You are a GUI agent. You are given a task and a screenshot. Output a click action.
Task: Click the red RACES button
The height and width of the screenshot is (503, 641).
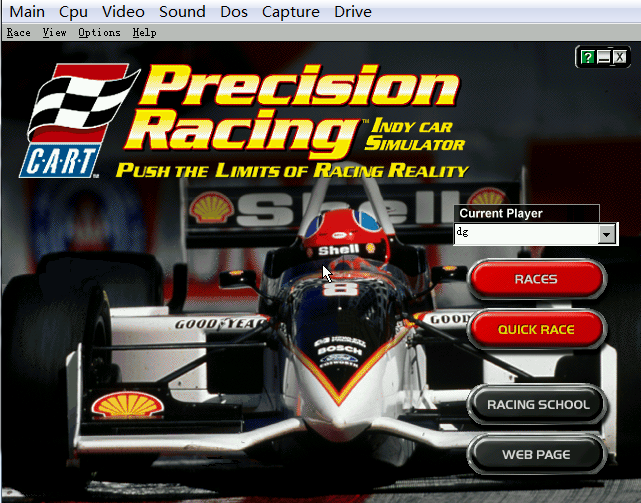(536, 279)
